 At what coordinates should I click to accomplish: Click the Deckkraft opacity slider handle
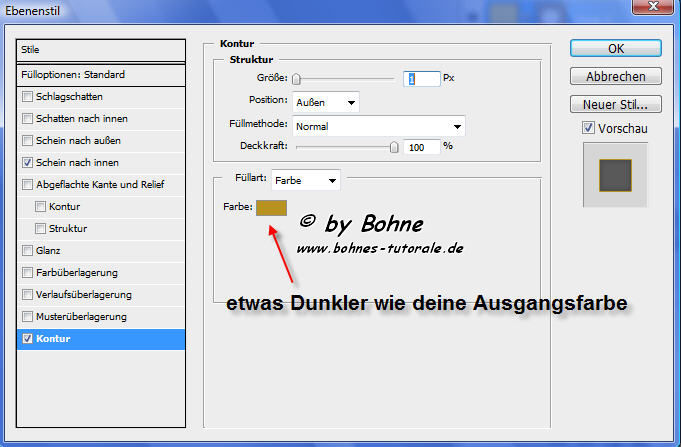394,147
